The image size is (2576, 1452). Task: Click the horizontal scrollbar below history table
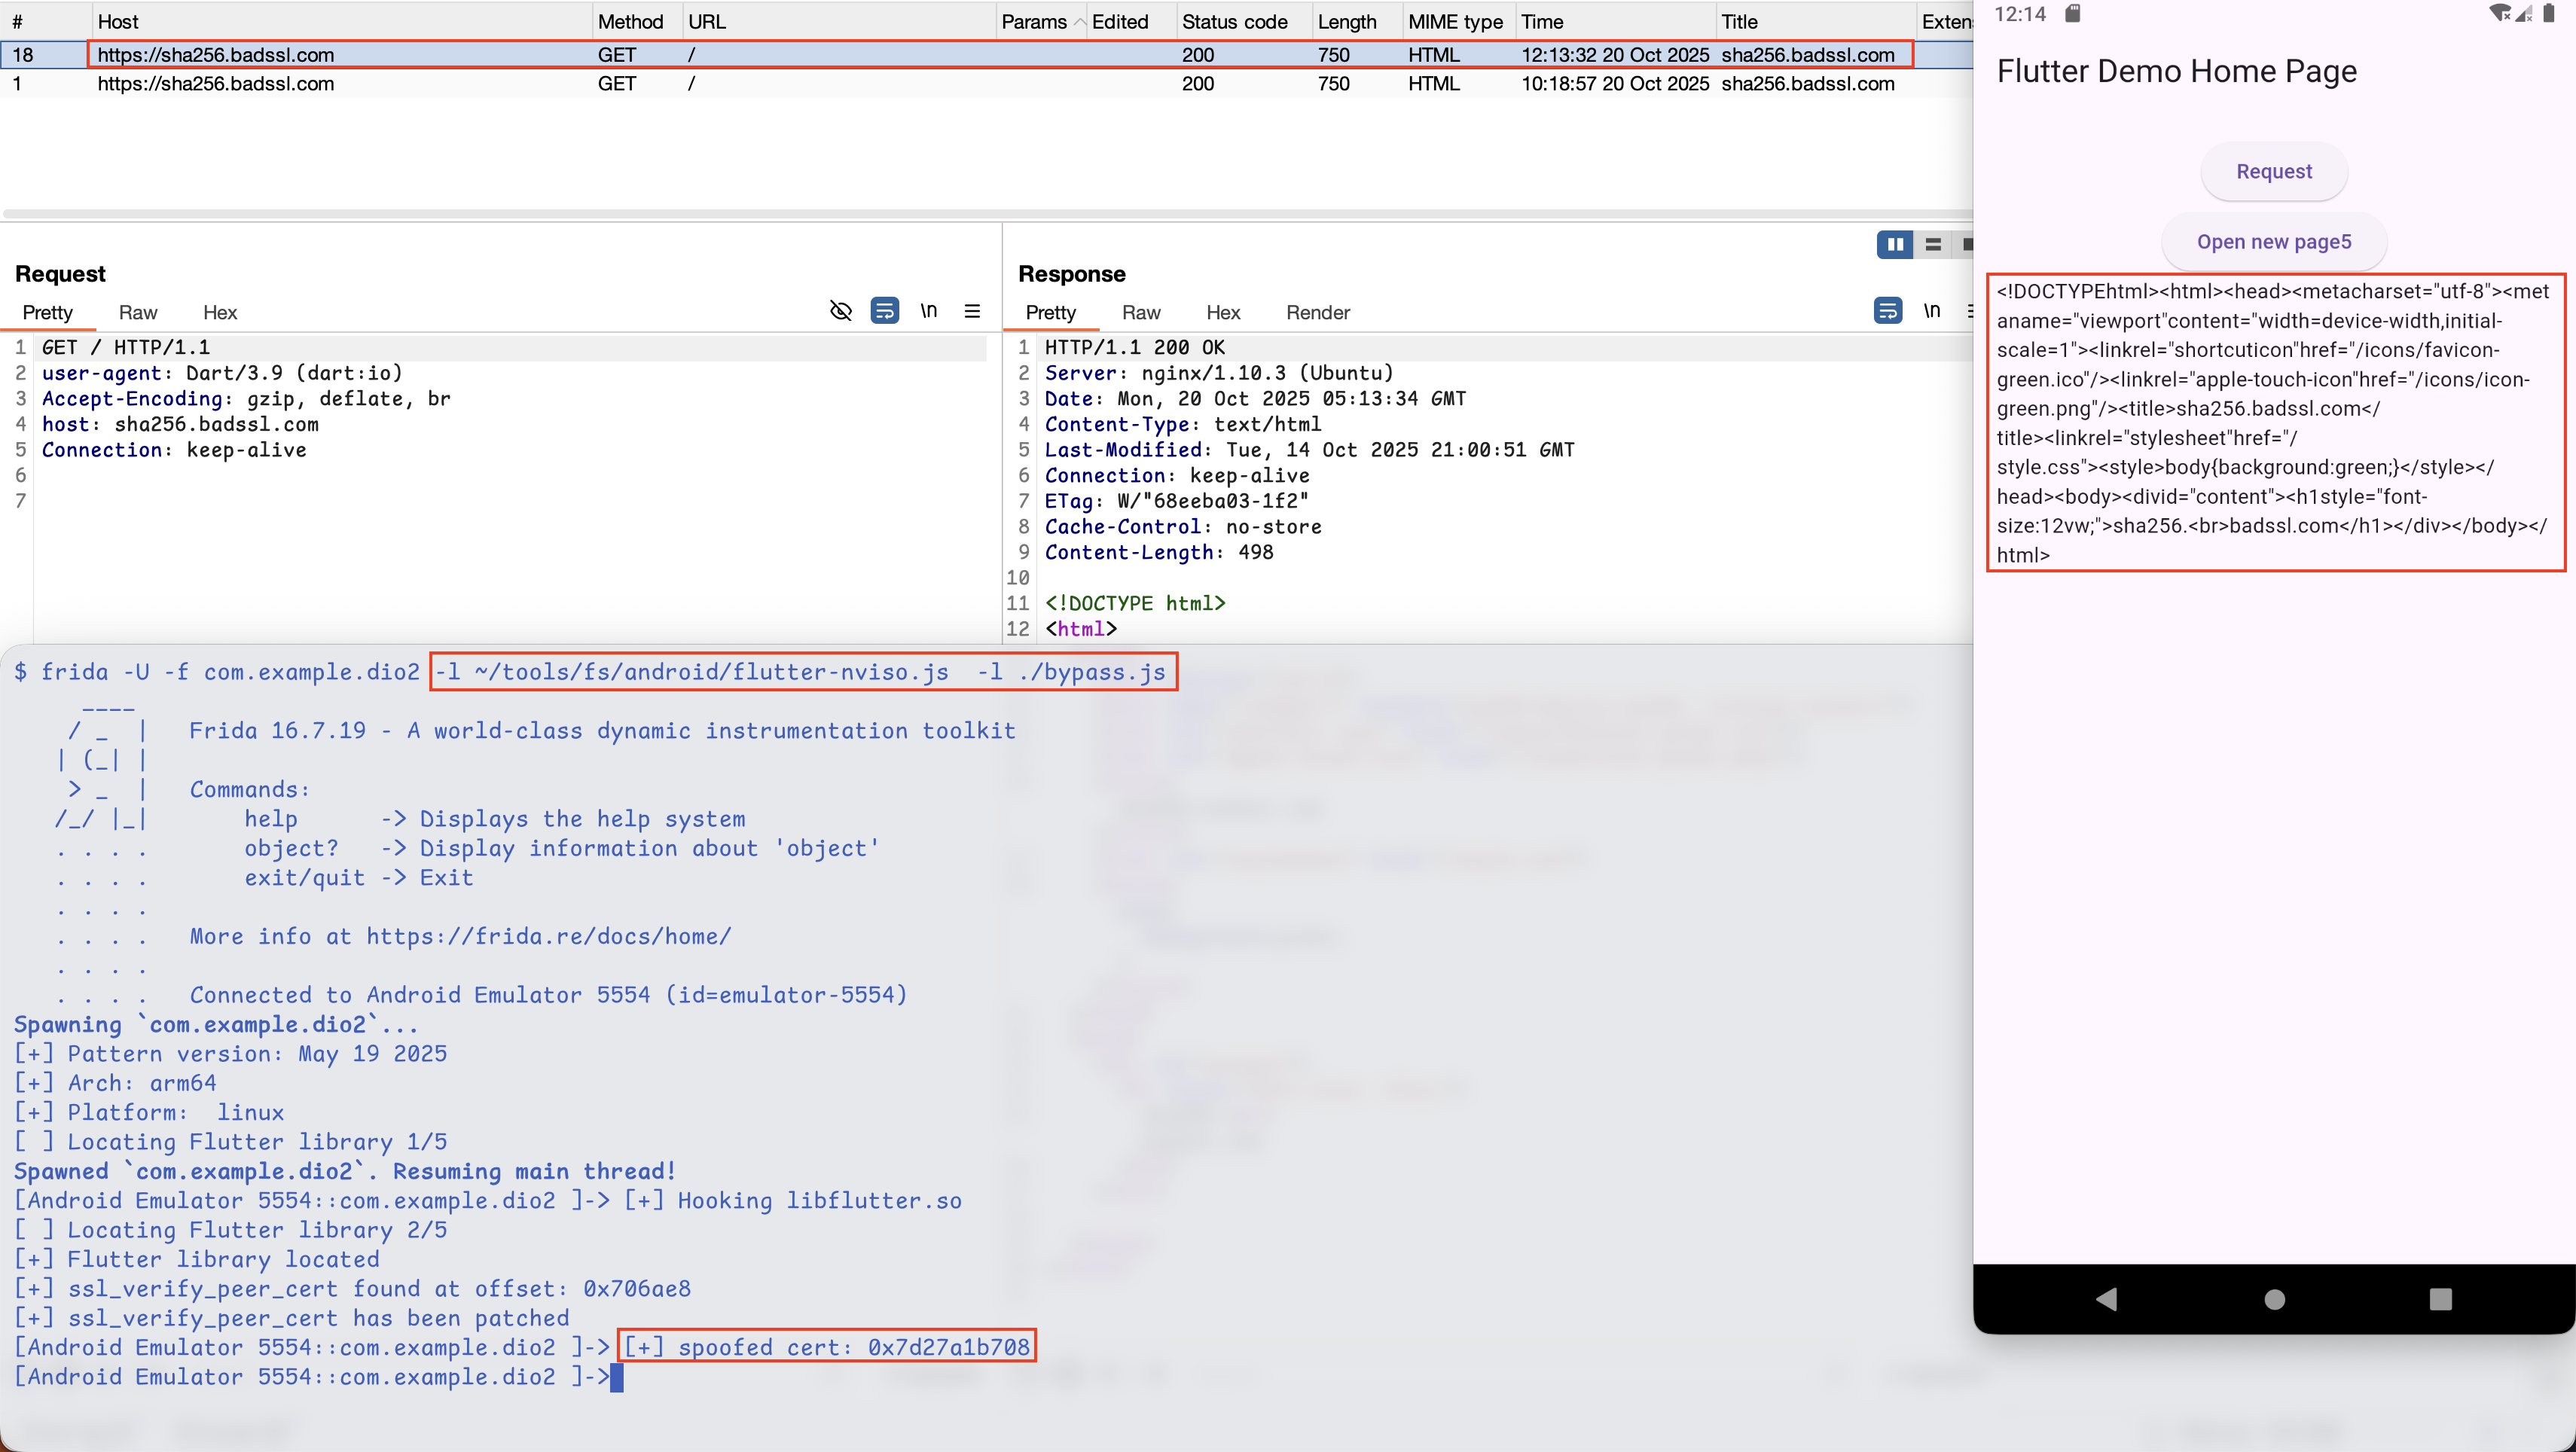tap(985, 213)
